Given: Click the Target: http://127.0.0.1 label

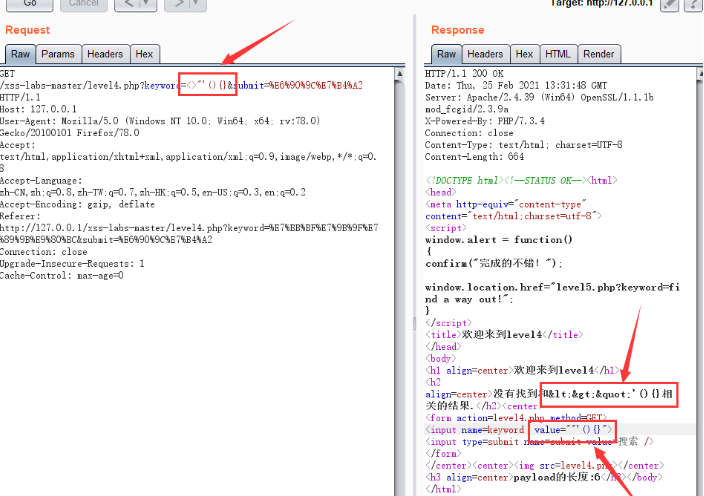Looking at the screenshot, I should [x=602, y=4].
